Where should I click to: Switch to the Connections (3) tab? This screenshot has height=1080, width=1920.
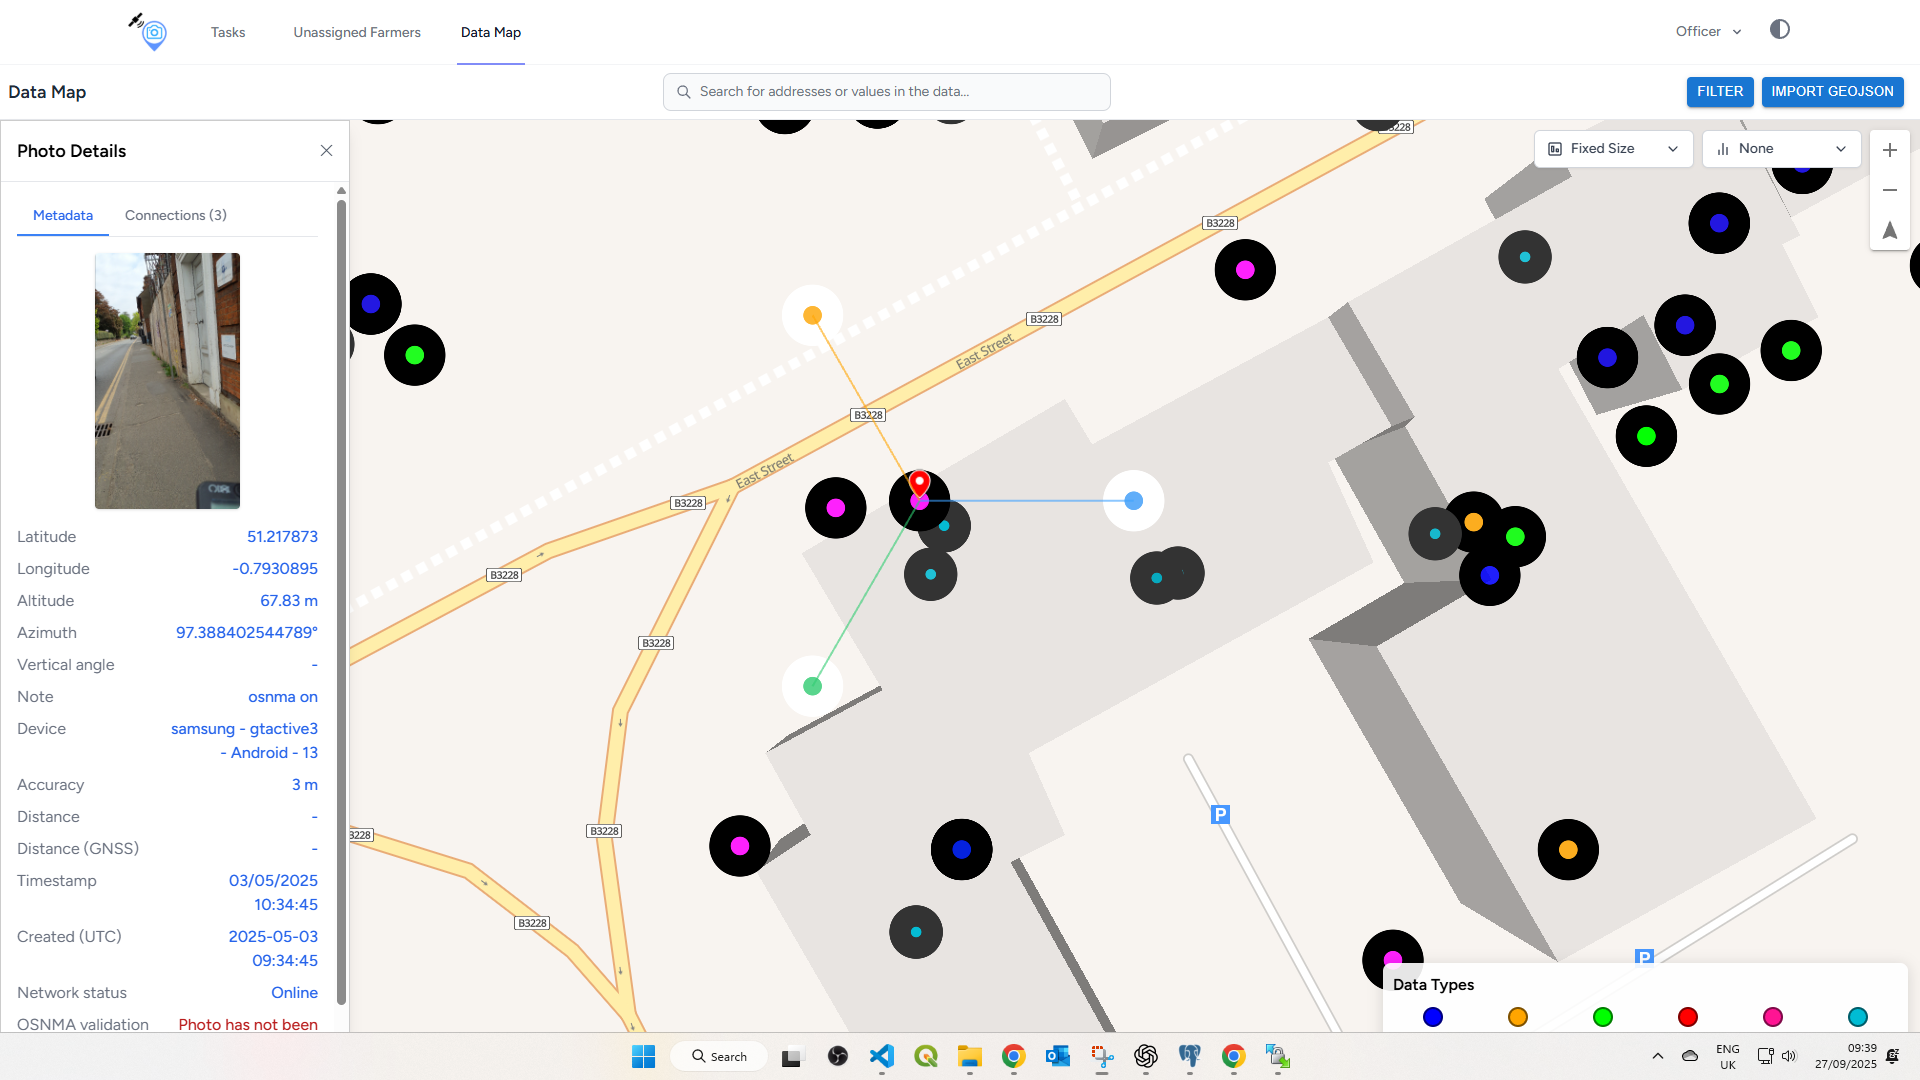coord(176,215)
